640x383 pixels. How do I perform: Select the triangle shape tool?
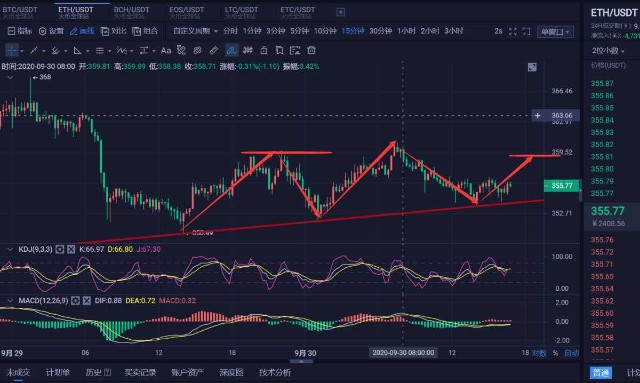tap(77, 51)
